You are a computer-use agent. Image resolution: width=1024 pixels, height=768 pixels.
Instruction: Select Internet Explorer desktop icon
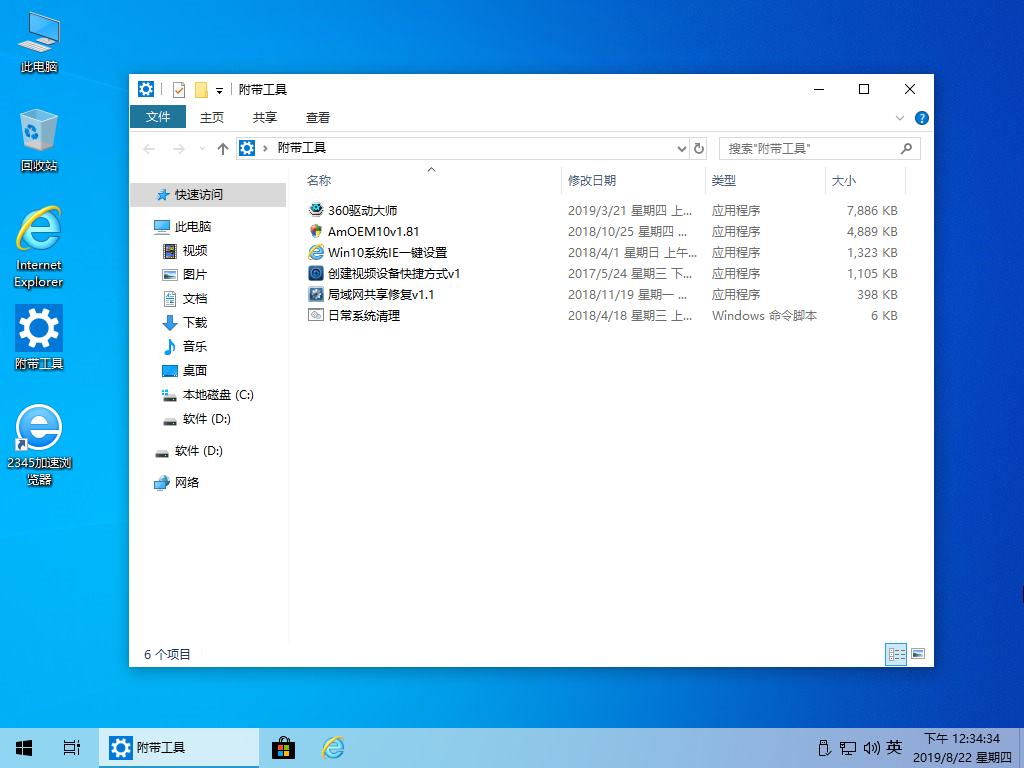click(x=39, y=247)
